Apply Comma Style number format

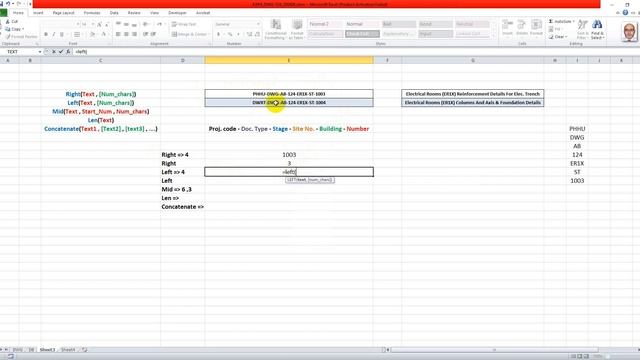point(238,34)
